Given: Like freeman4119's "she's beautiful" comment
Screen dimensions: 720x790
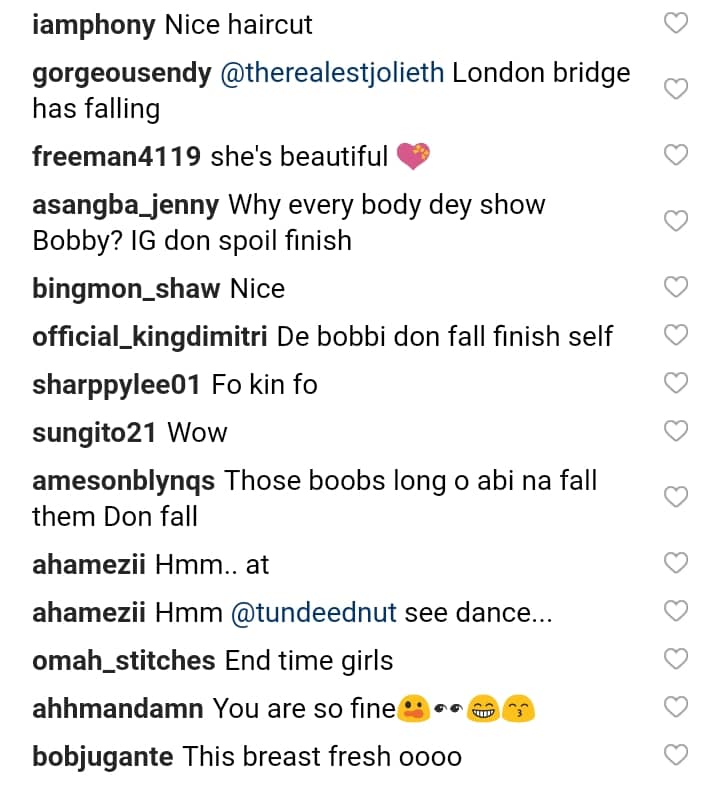Looking at the screenshot, I should click(x=677, y=155).
